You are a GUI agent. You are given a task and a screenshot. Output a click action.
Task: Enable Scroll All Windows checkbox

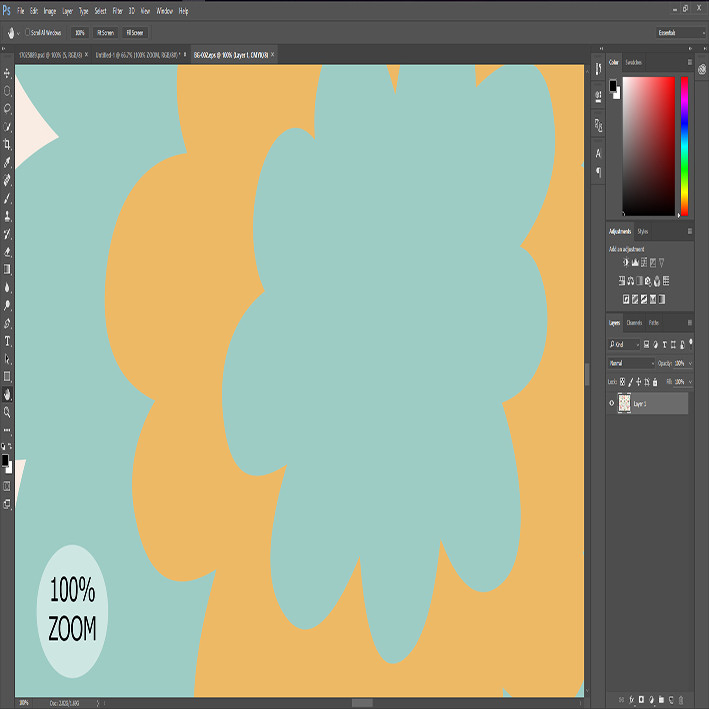tap(28, 32)
